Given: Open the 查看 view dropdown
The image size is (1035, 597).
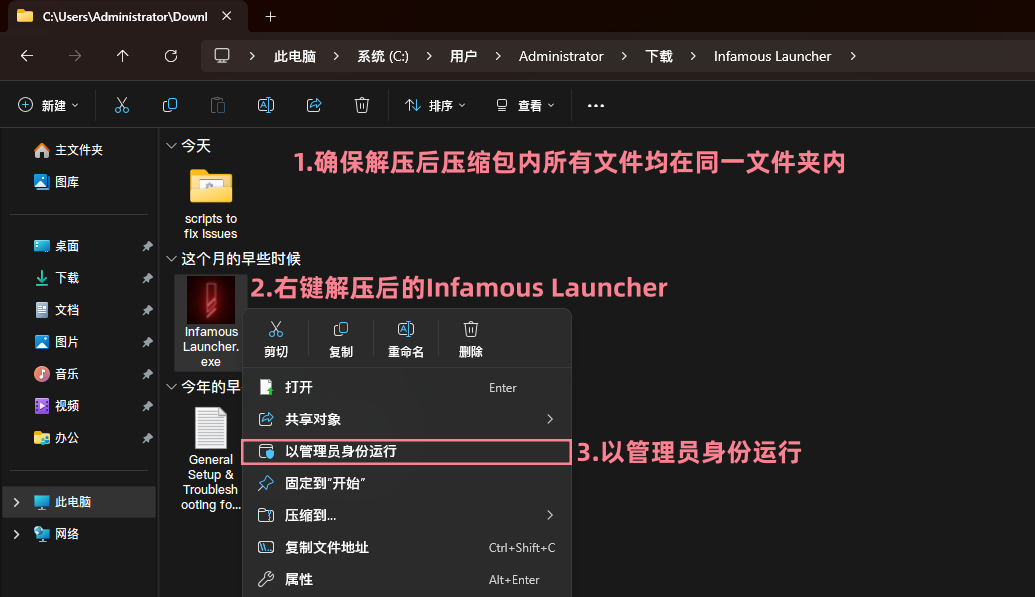Looking at the screenshot, I should [525, 105].
